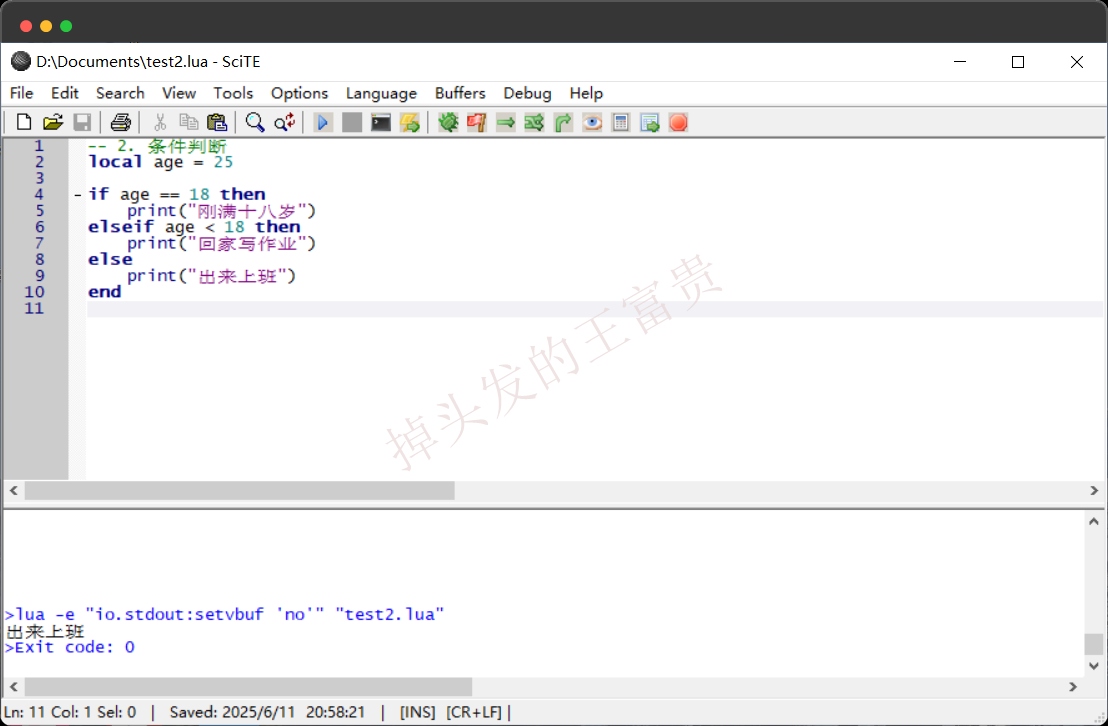The image size is (1108, 726).
Task: Run the script with blue play icon
Action: tap(323, 122)
